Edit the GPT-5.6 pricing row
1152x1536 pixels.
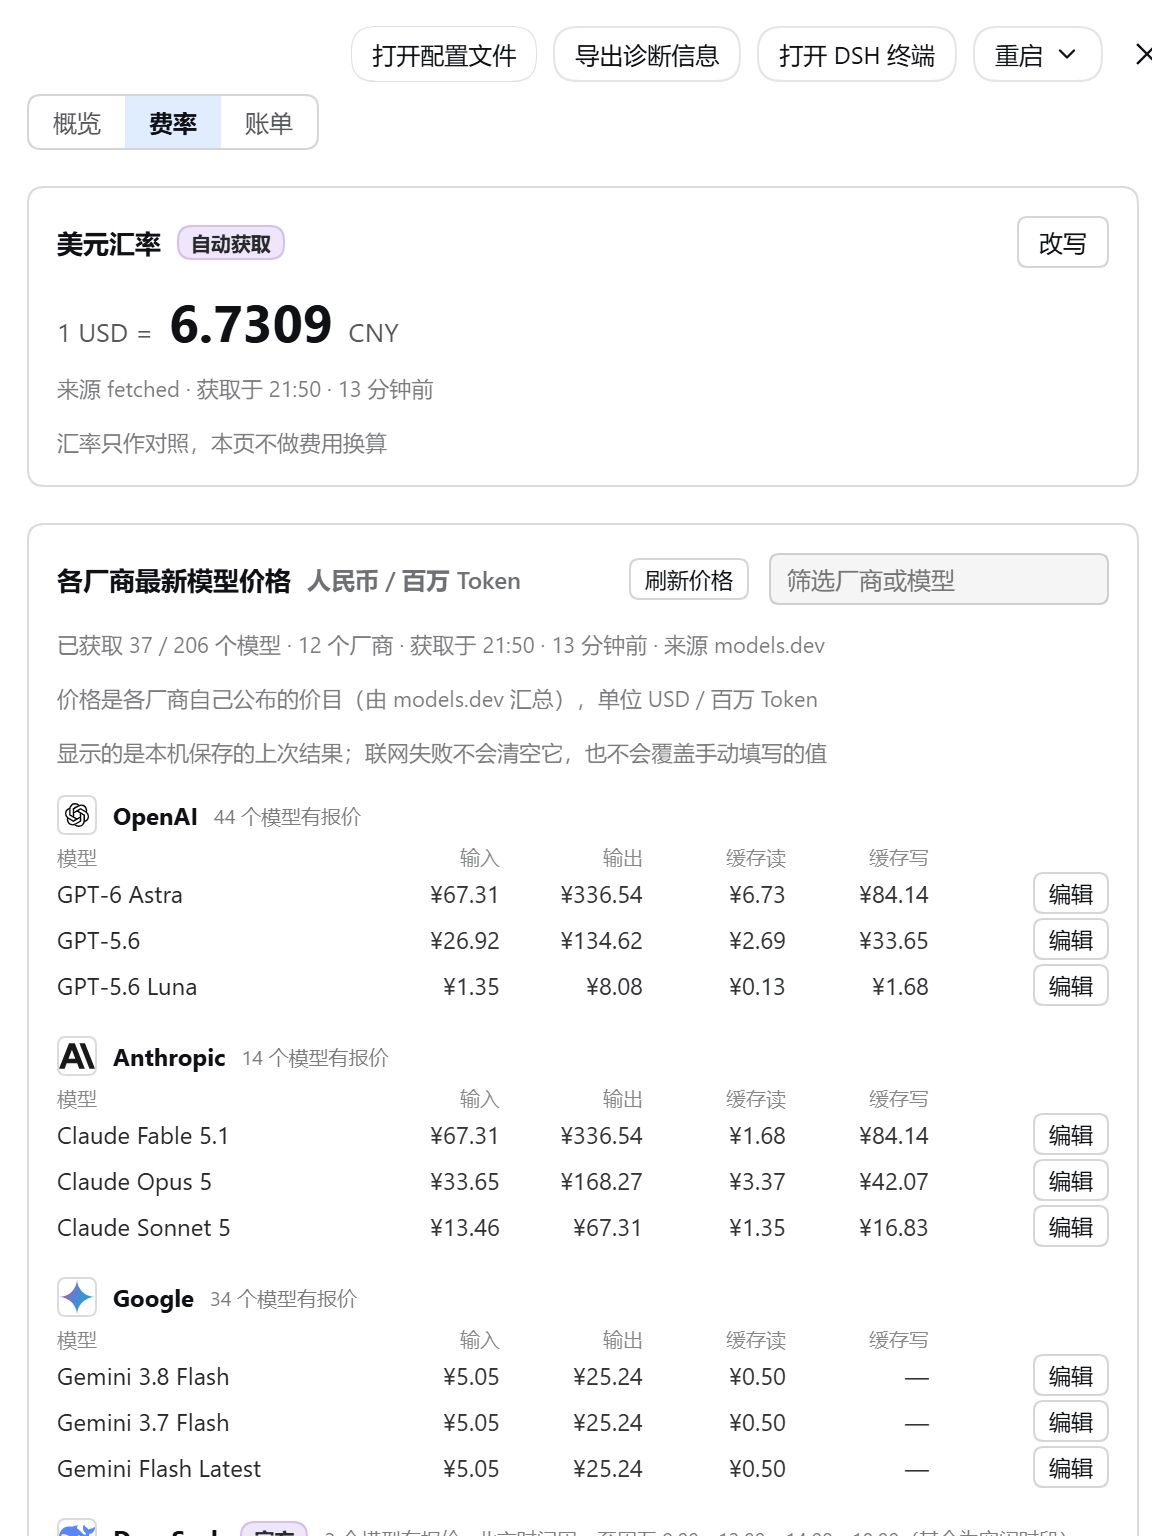(x=1070, y=940)
